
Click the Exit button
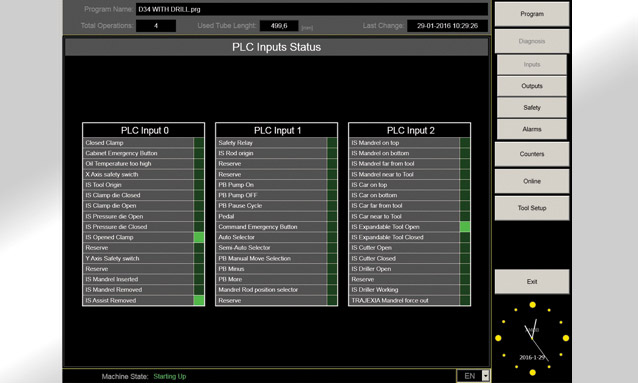click(x=532, y=281)
